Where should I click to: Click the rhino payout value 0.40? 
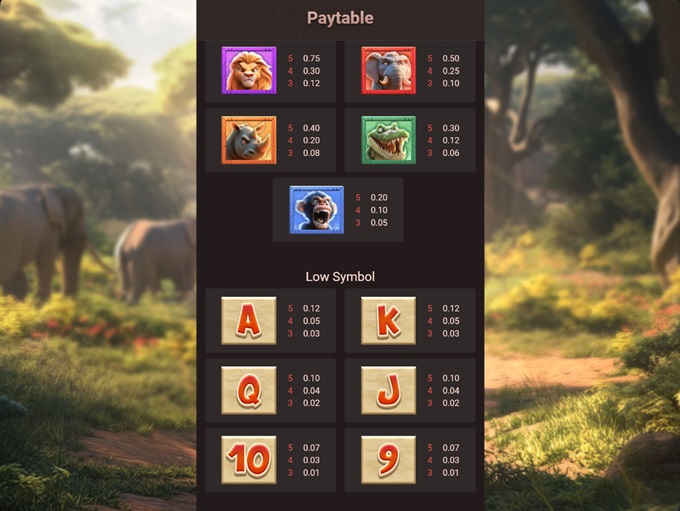[311, 128]
